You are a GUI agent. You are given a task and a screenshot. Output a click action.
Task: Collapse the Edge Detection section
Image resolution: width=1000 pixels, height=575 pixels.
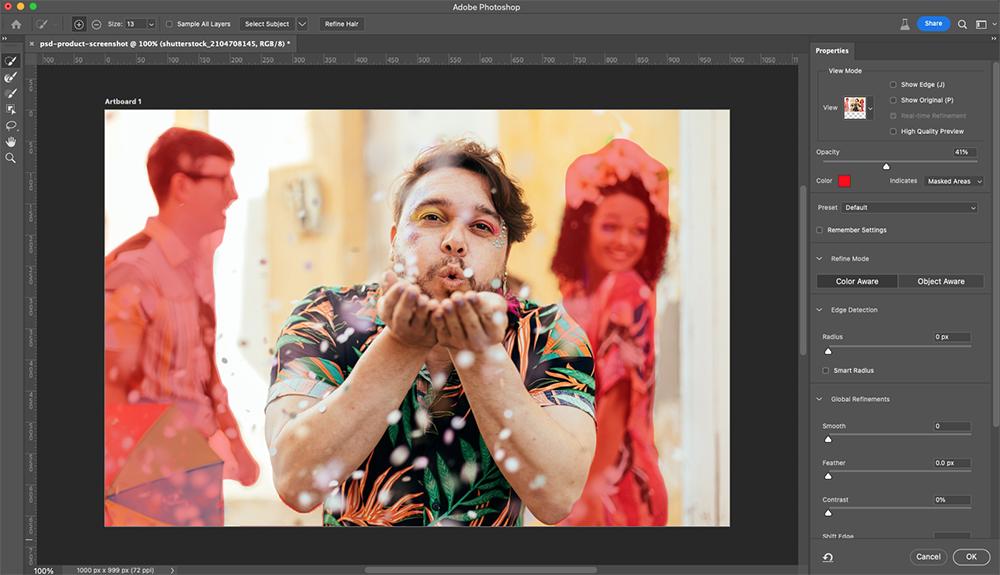(820, 310)
